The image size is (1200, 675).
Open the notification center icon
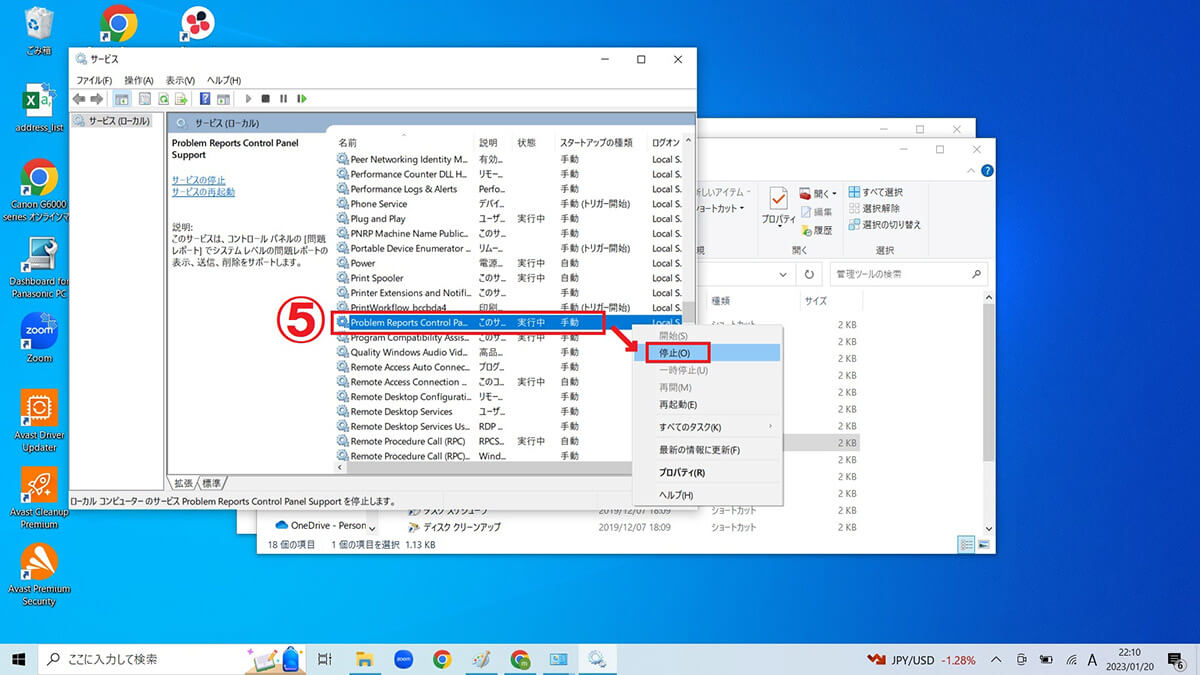point(1176,660)
